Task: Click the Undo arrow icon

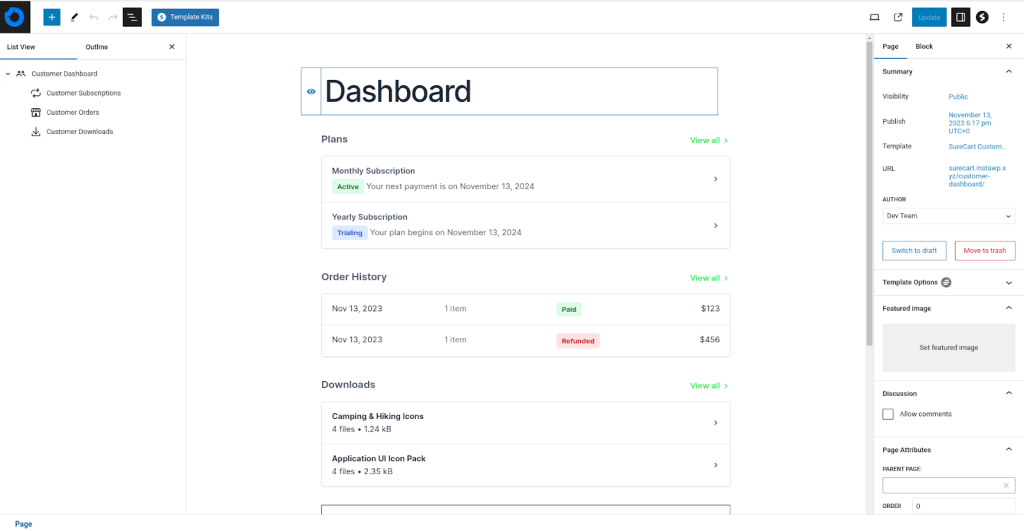Action: click(x=93, y=17)
